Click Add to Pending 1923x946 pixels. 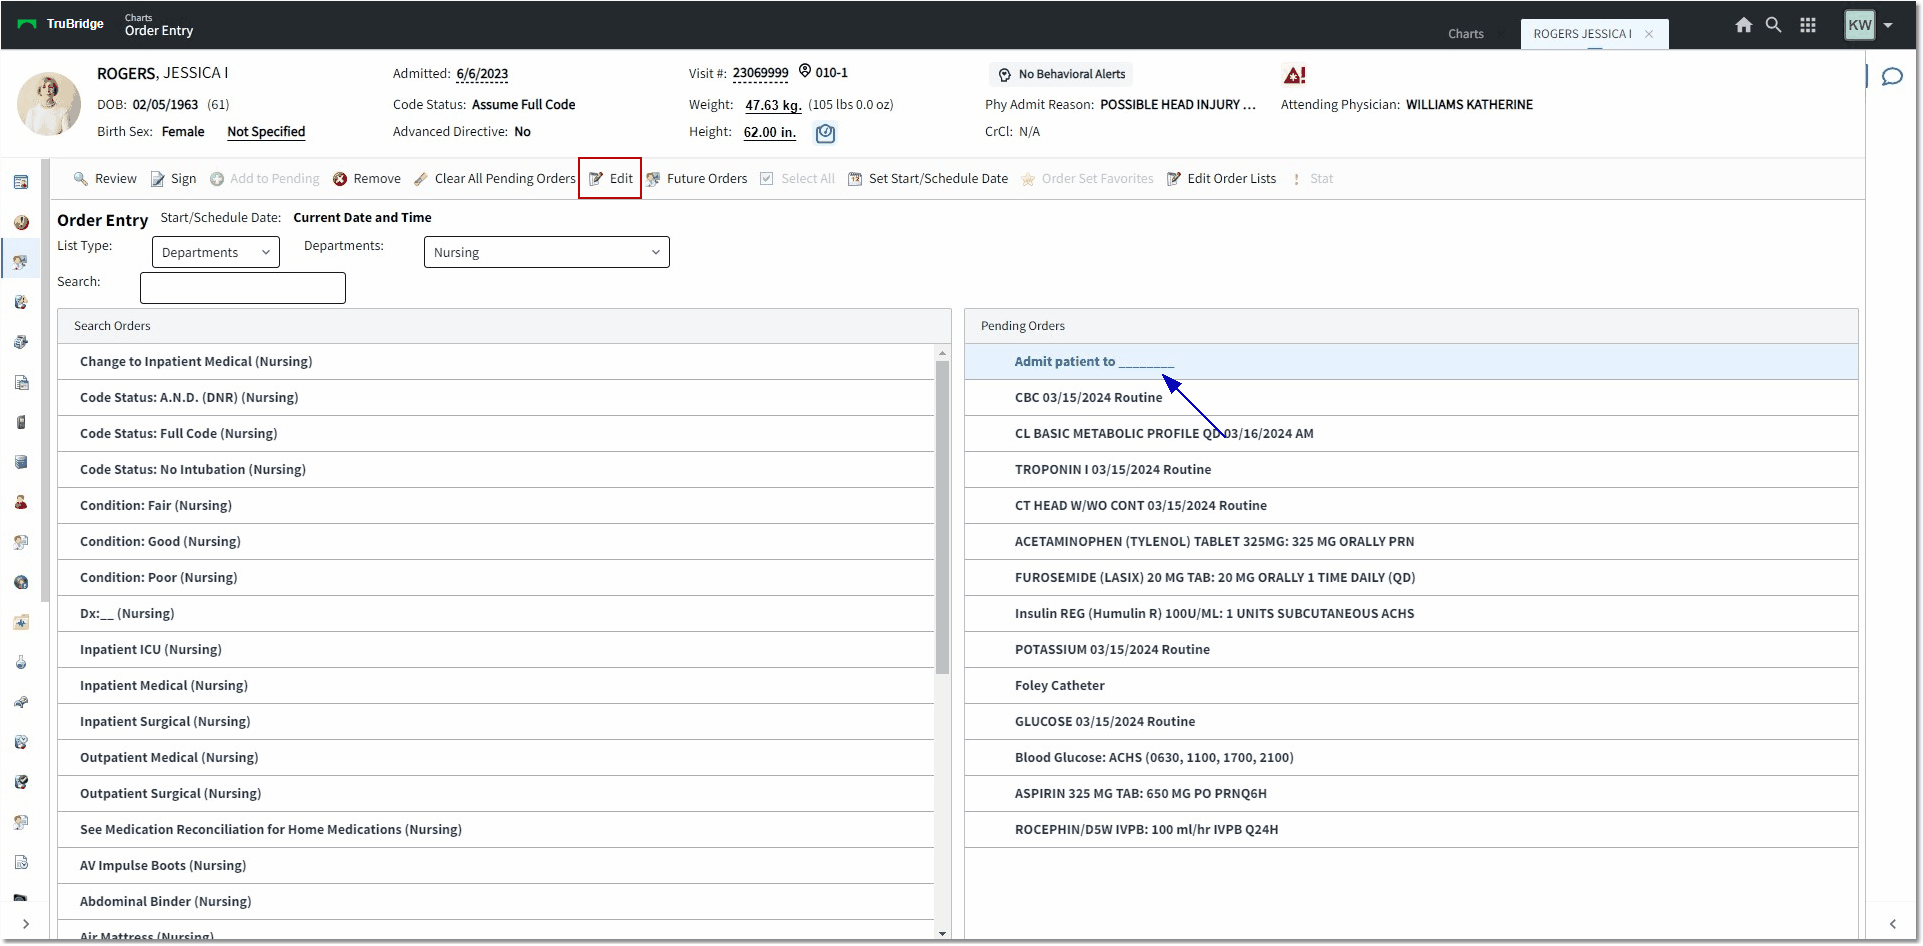point(264,179)
